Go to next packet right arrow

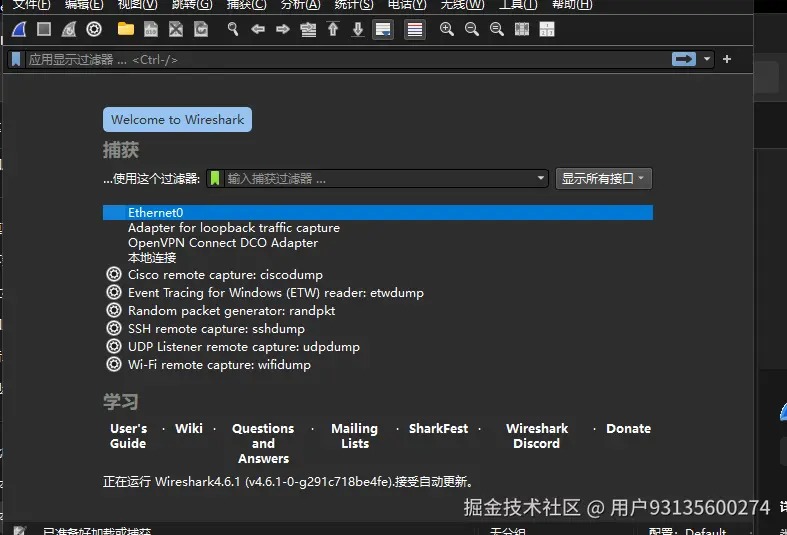pos(283,29)
